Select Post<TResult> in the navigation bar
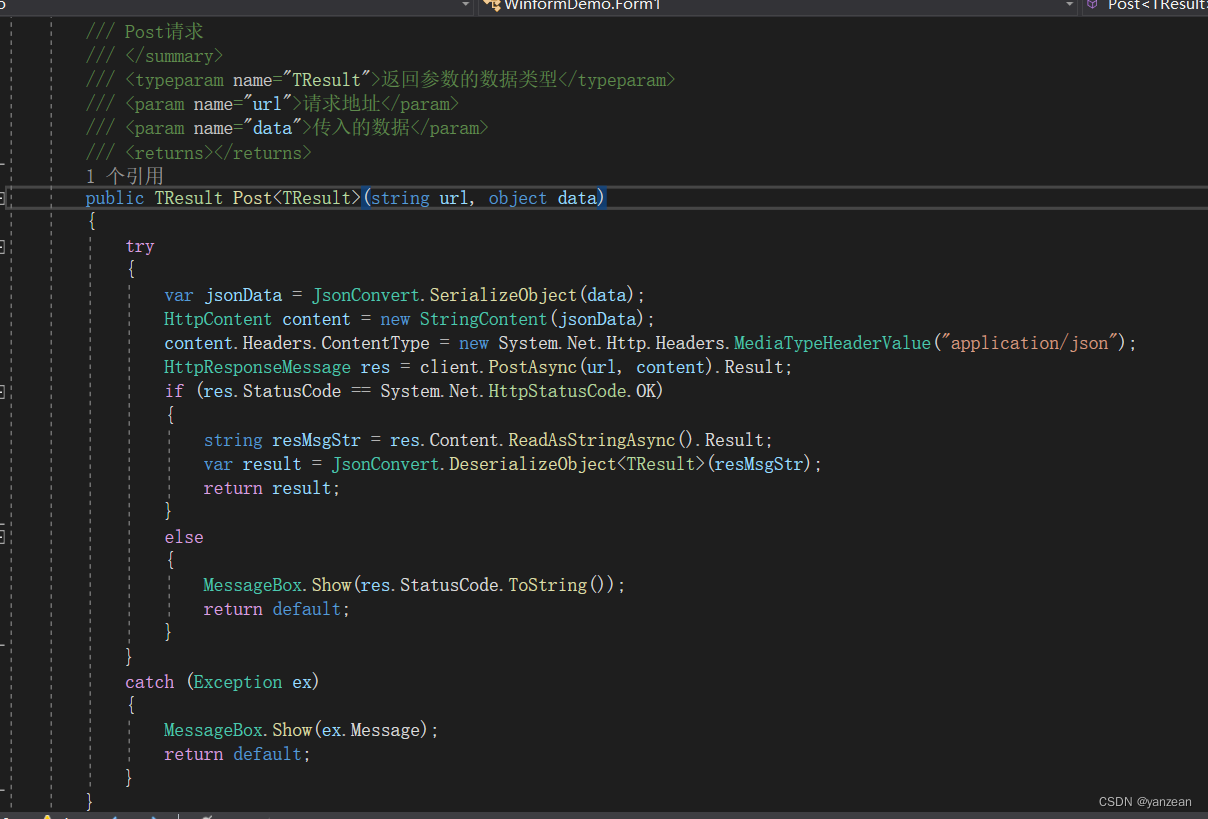The width and height of the screenshot is (1208, 819). point(1155,5)
